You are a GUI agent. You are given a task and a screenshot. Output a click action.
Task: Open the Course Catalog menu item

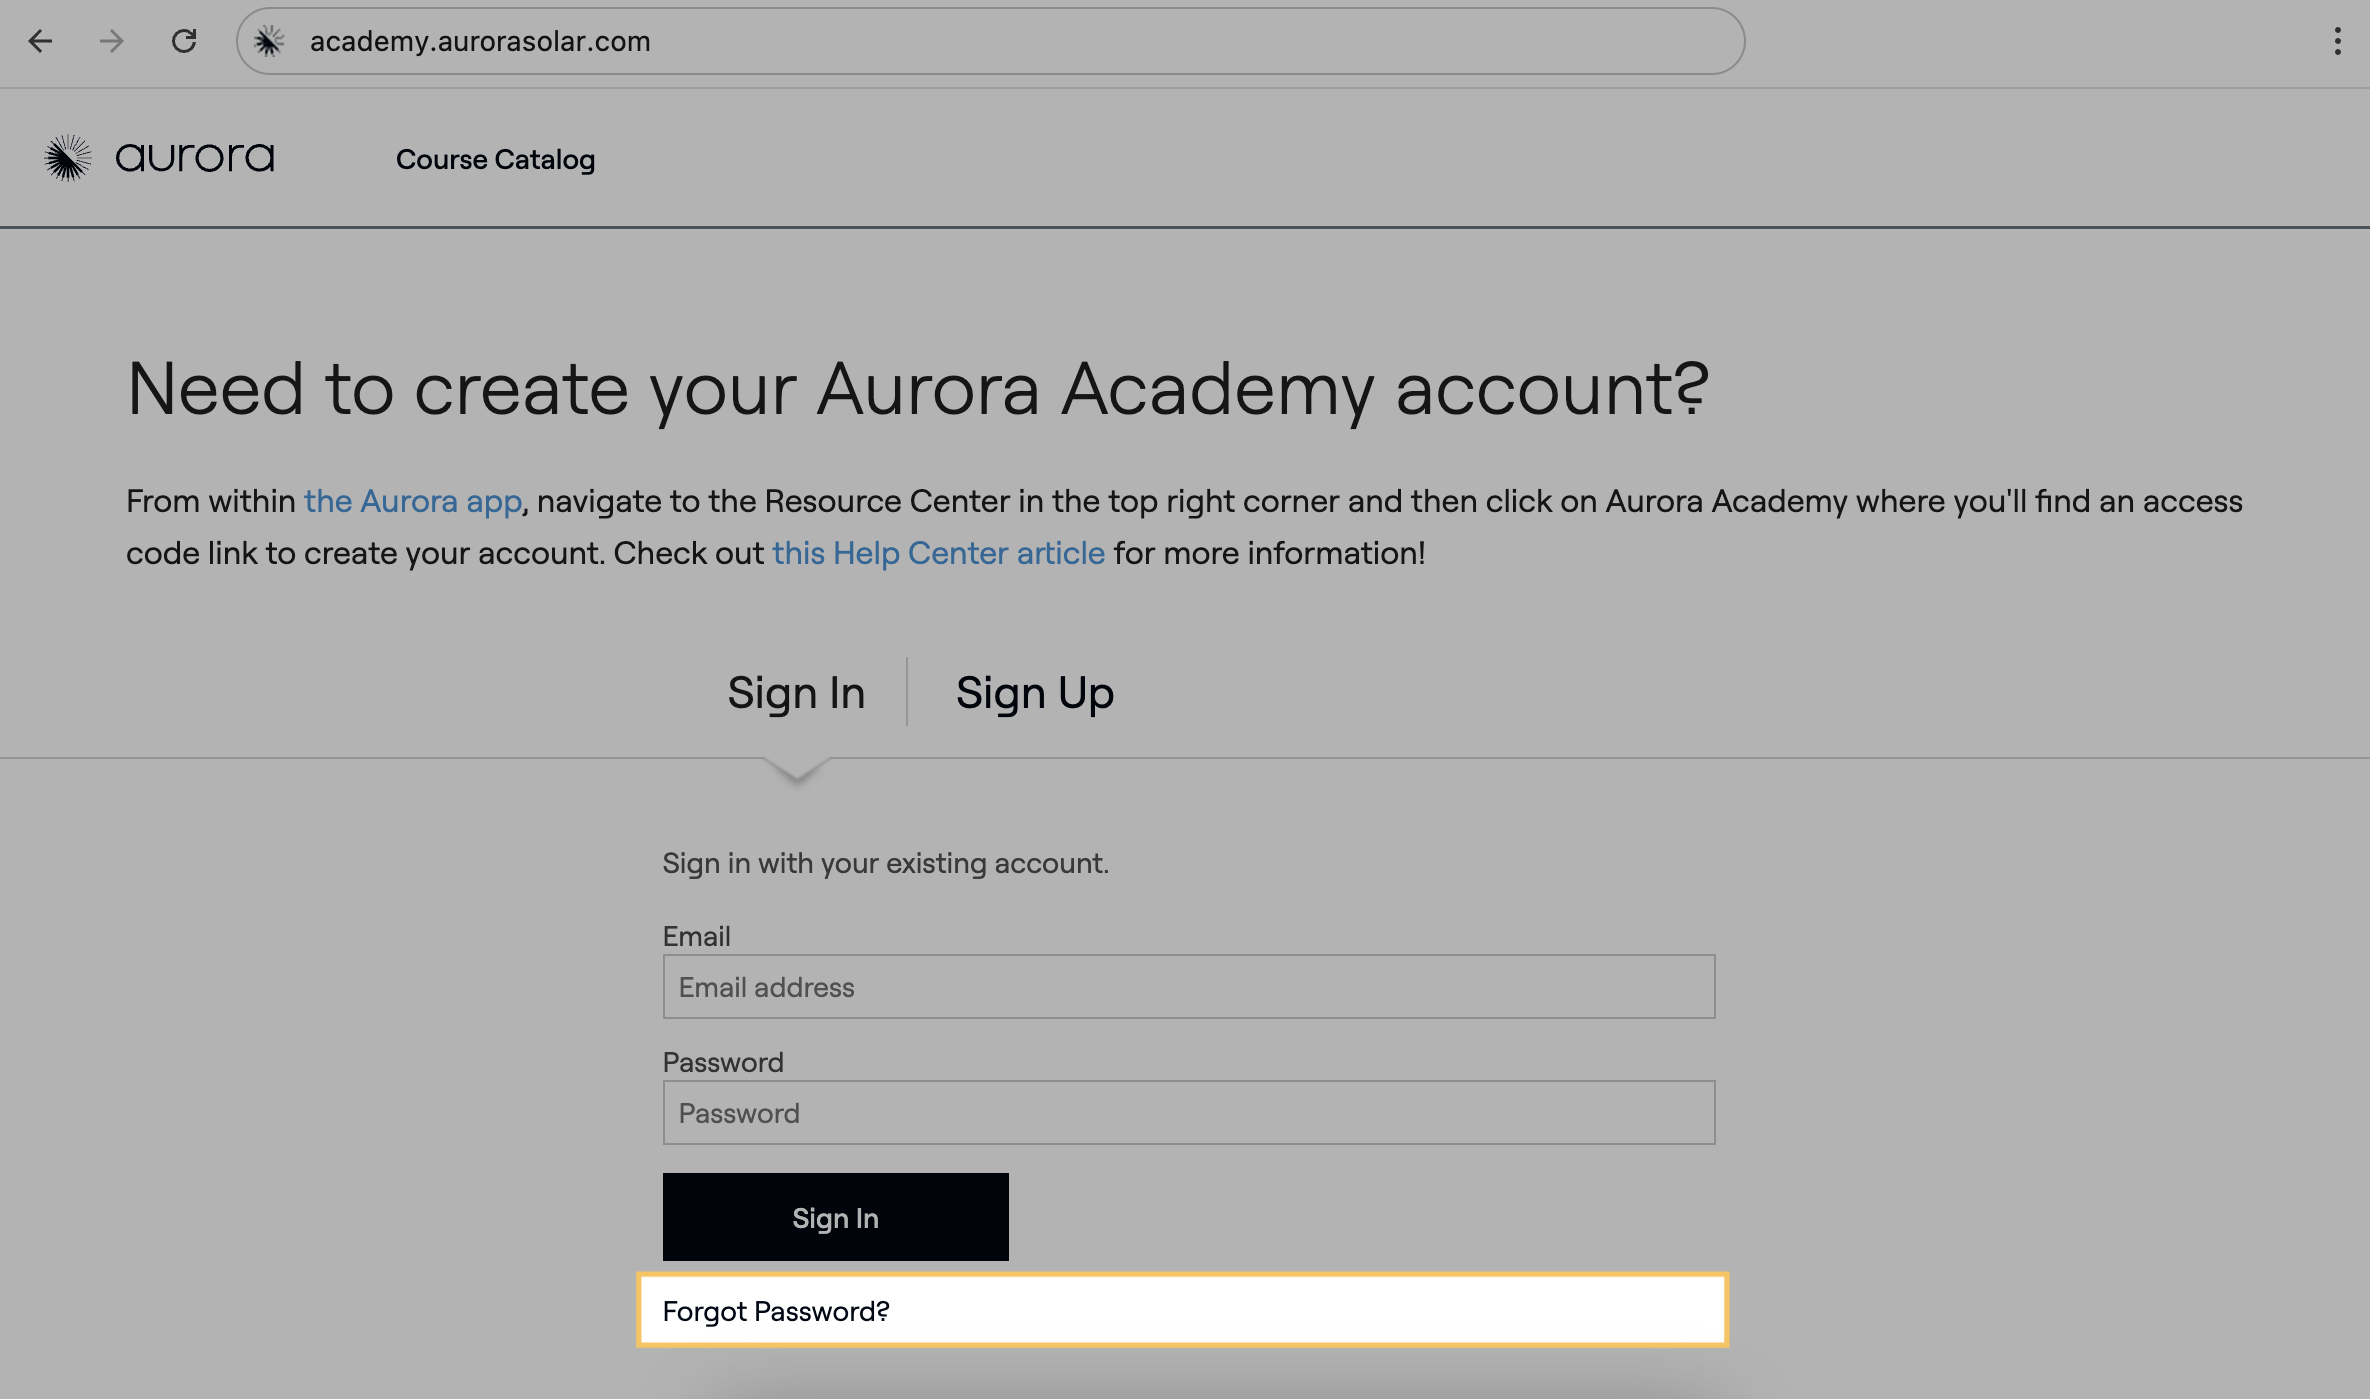pyautogui.click(x=495, y=159)
